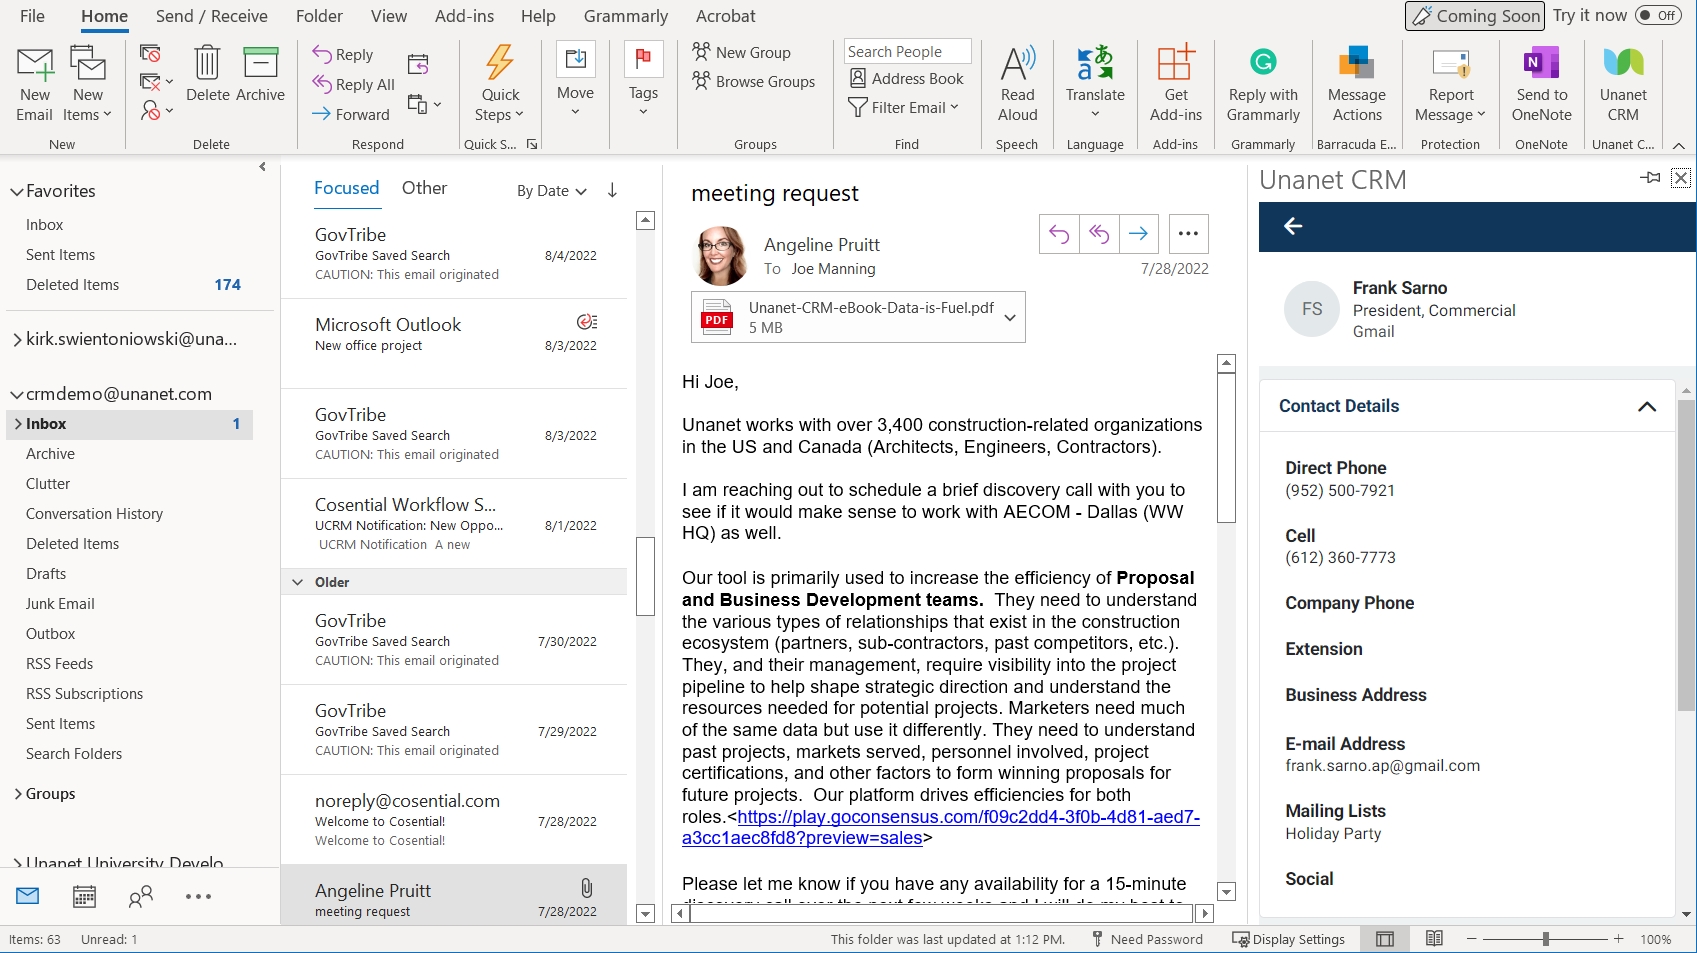The height and width of the screenshot is (953, 1697).
Task: Select the Microsoft Outlook New office project email
Action: coord(455,343)
